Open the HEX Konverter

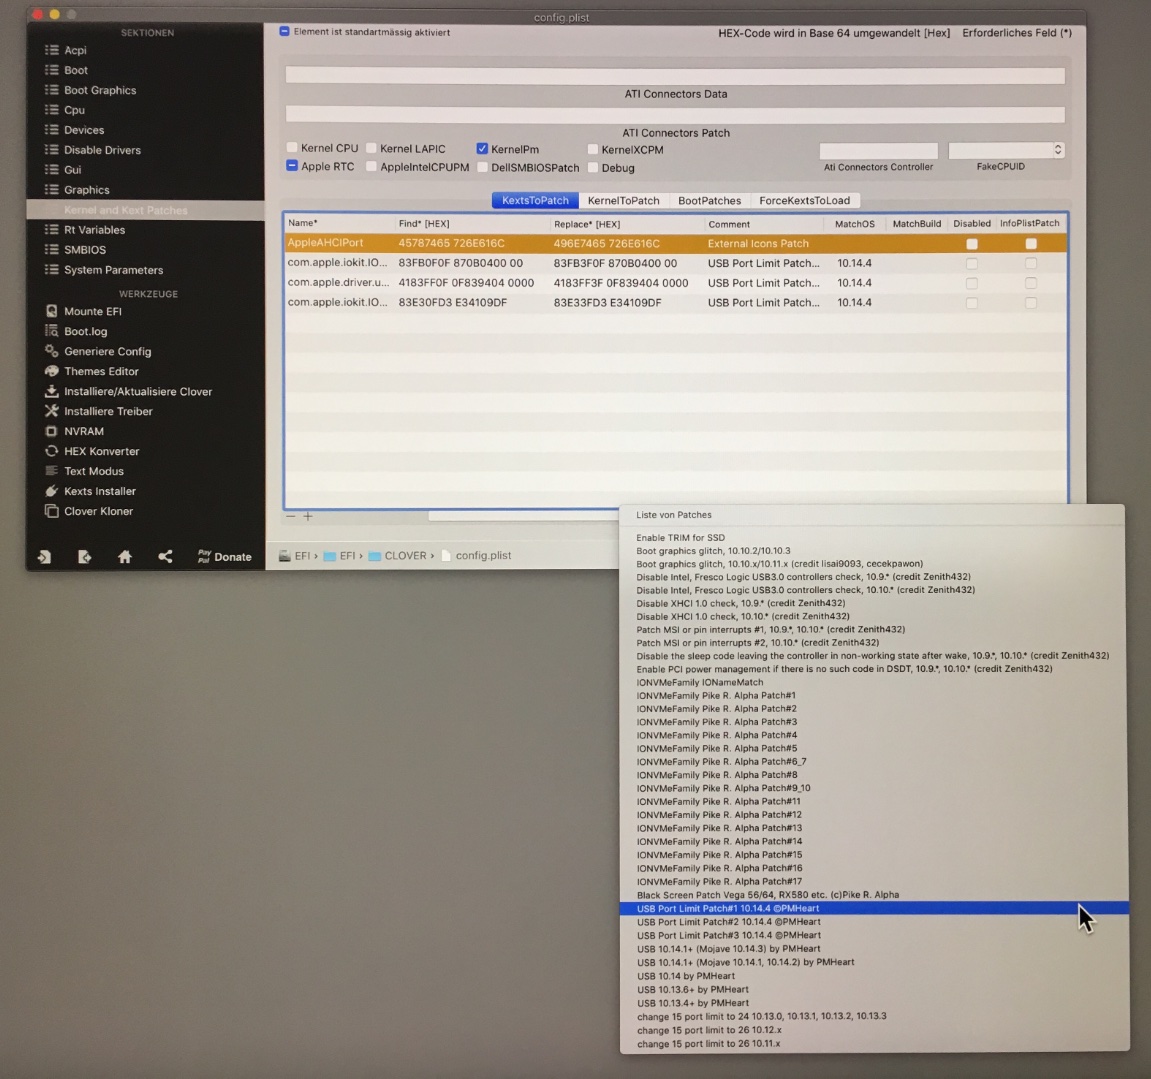101,451
